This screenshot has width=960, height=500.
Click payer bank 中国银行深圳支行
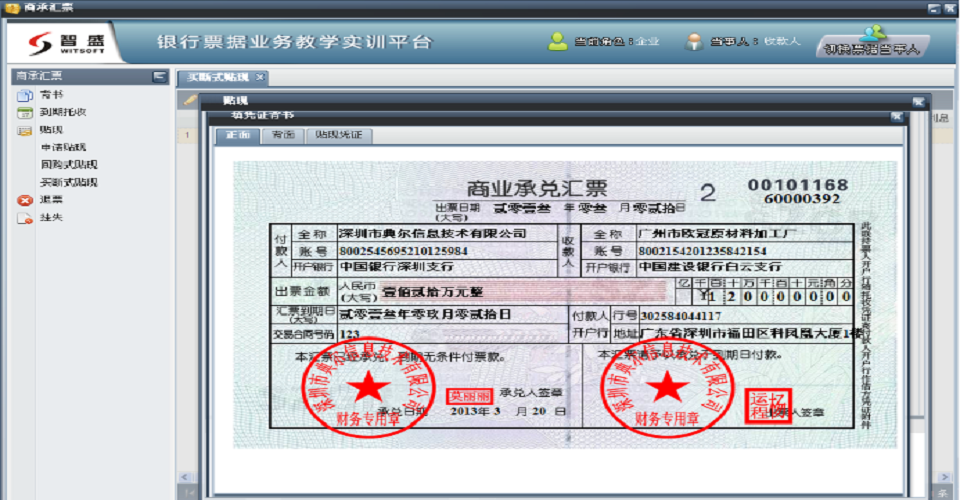click(397, 267)
